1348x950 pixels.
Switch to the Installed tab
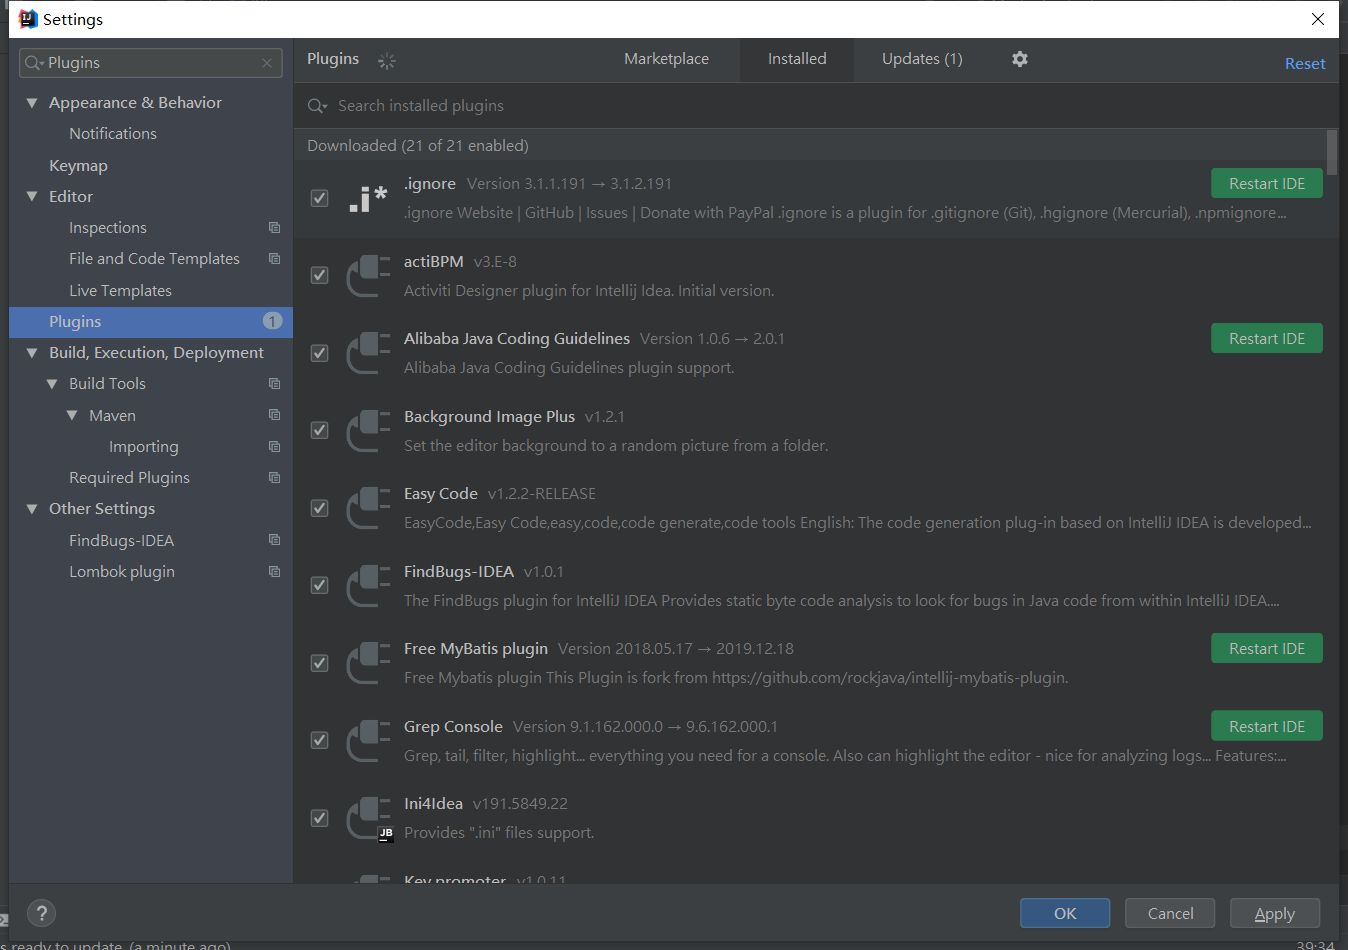[x=797, y=59]
